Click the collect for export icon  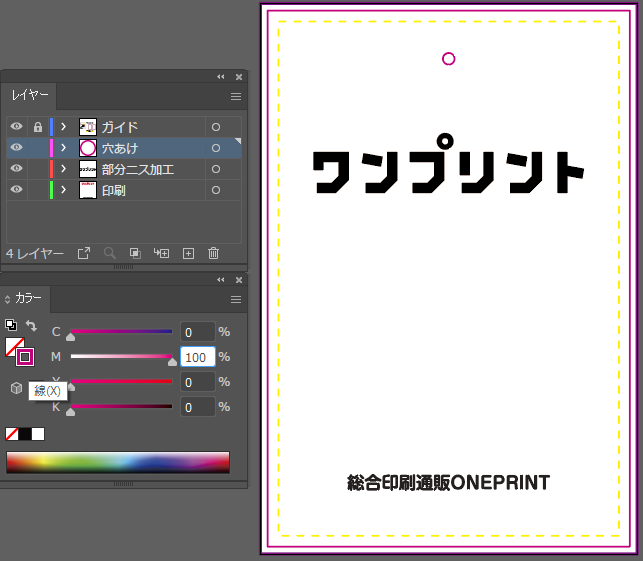pyautogui.click(x=84, y=254)
